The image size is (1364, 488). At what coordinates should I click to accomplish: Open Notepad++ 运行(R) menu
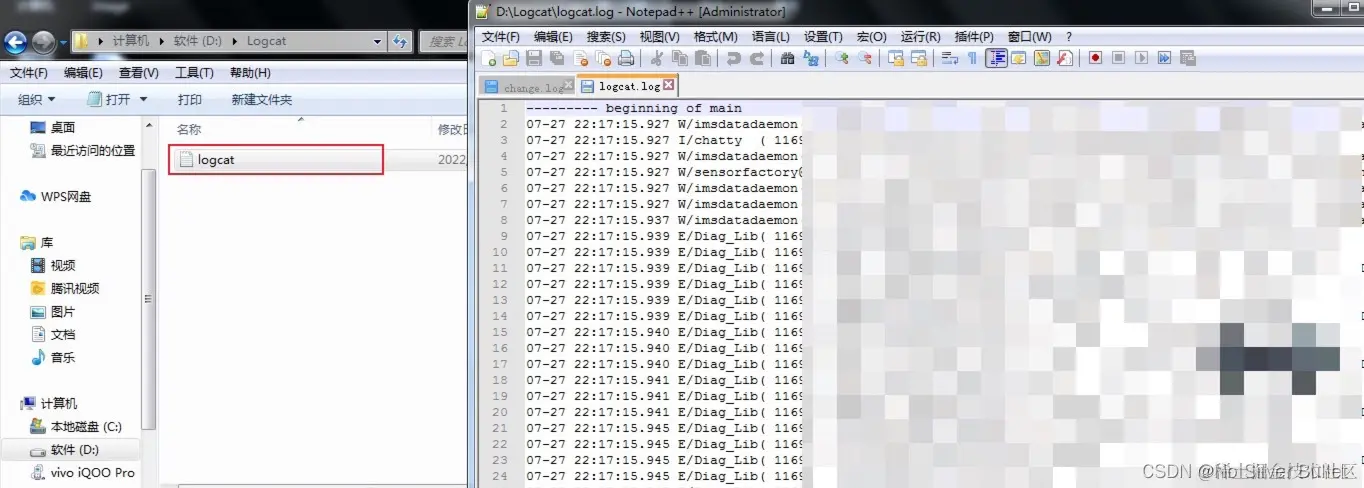(920, 37)
